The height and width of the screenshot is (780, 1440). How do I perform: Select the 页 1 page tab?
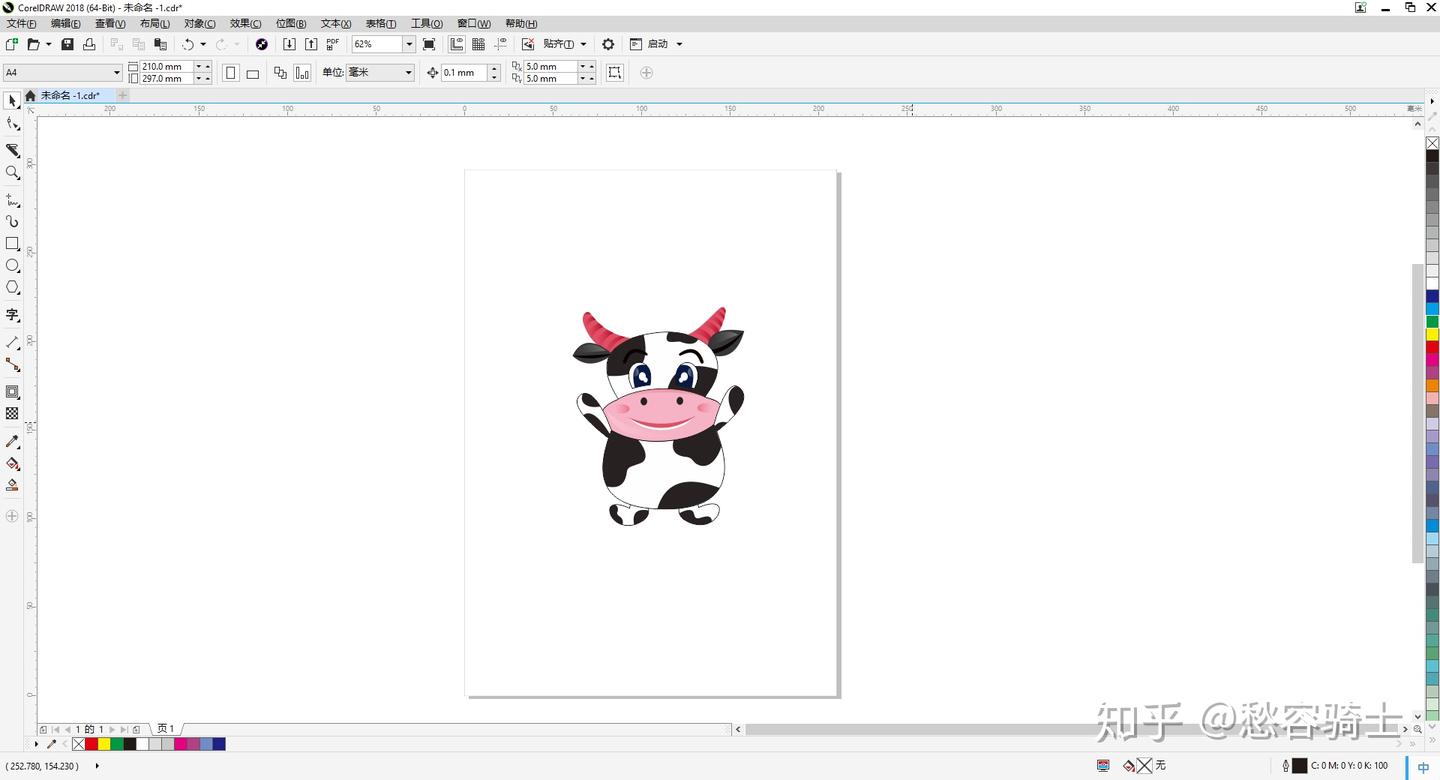pos(166,729)
